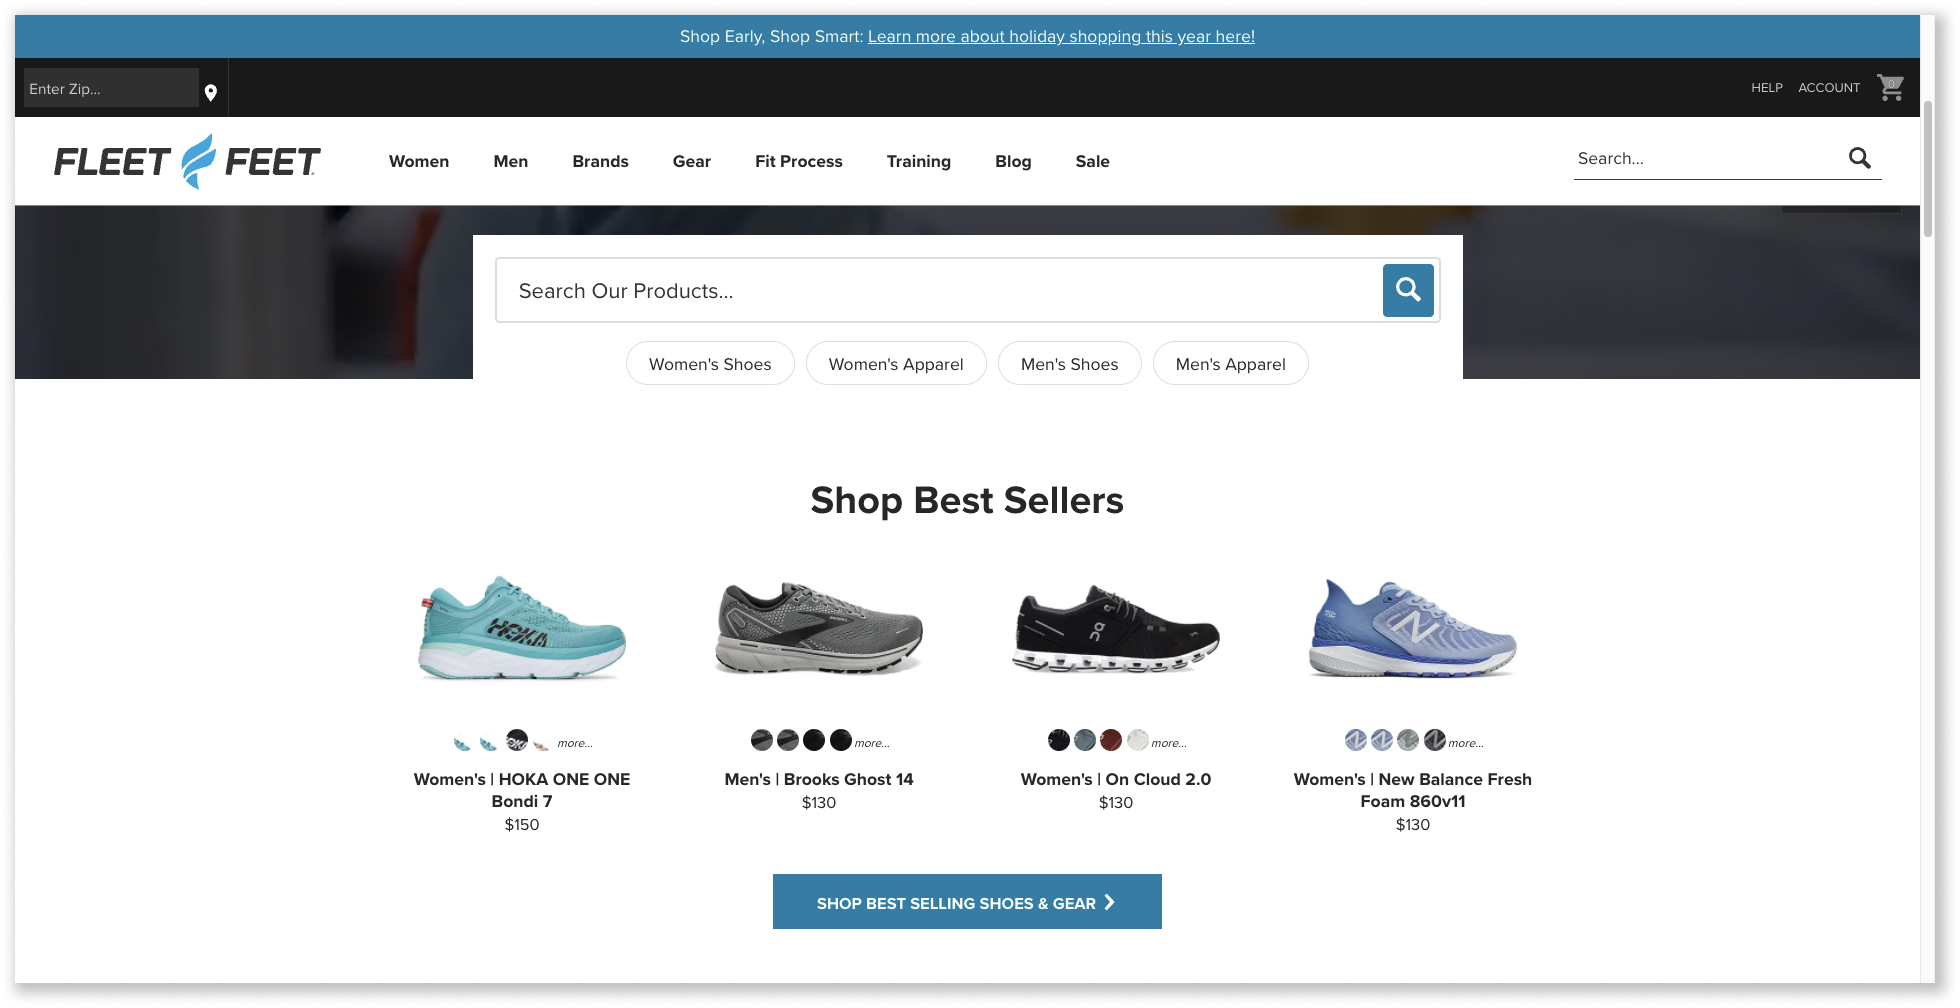Select white swatch for On Cloud 2.0
The width and height of the screenshot is (1960, 1008).
(x=1138, y=740)
